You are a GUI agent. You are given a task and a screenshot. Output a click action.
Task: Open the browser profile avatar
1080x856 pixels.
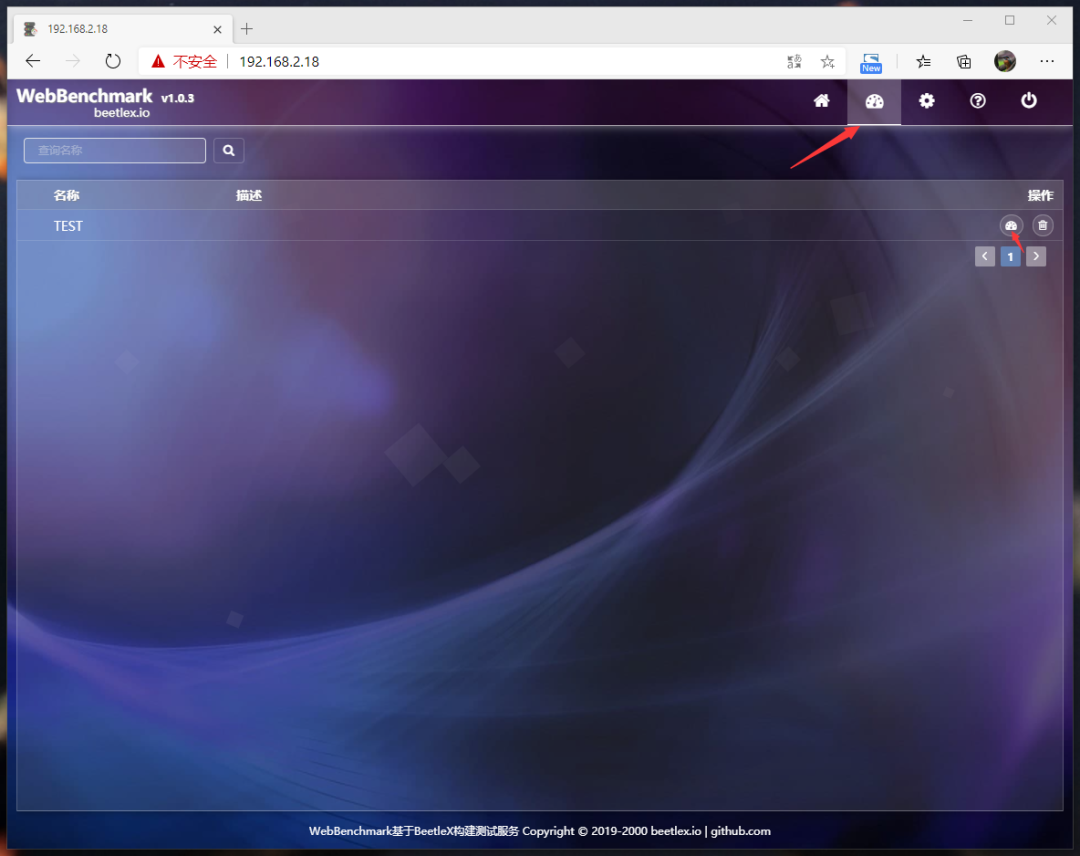pyautogui.click(x=1005, y=61)
